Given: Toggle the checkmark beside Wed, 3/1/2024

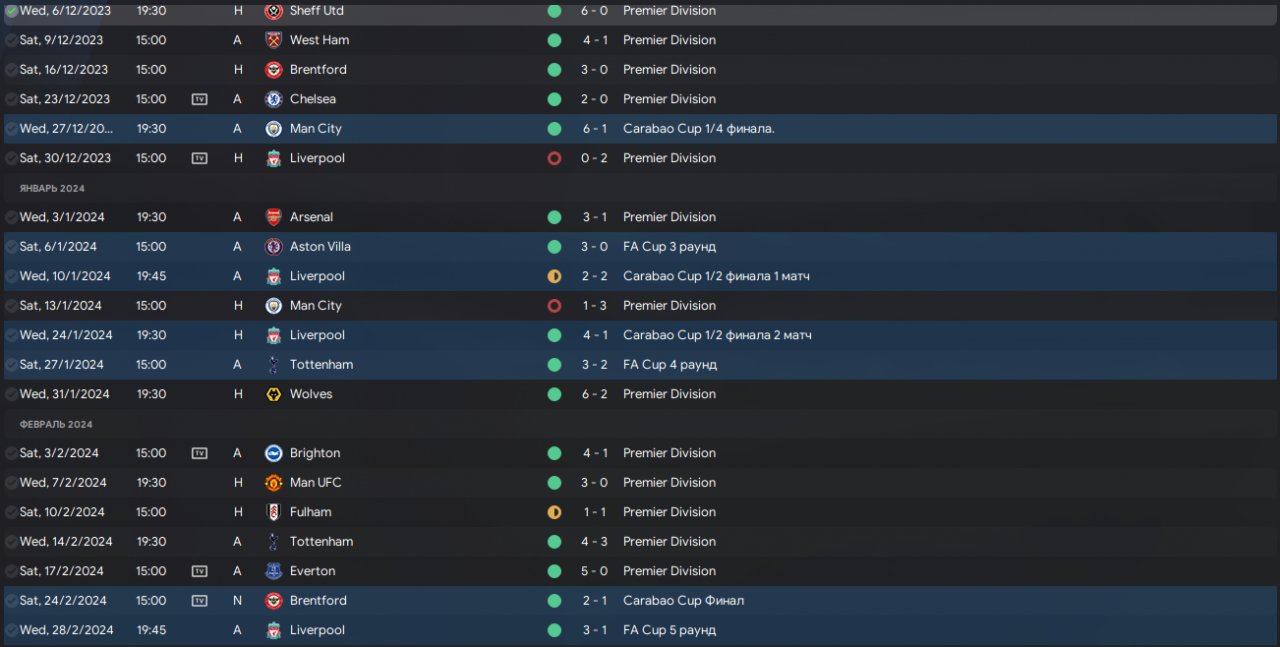Looking at the screenshot, I should (x=11, y=217).
